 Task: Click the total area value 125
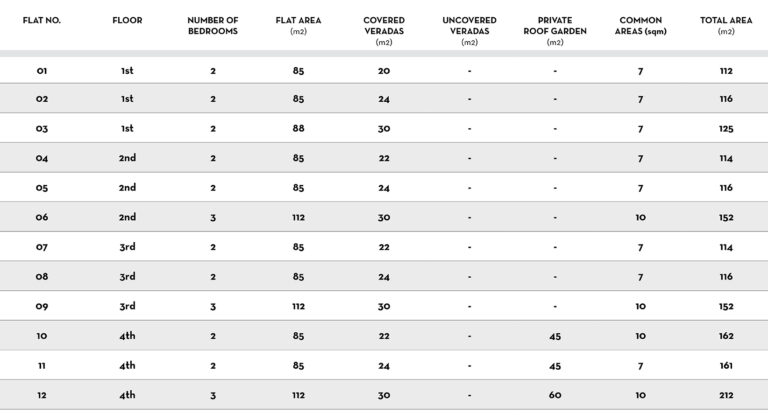[x=726, y=129]
